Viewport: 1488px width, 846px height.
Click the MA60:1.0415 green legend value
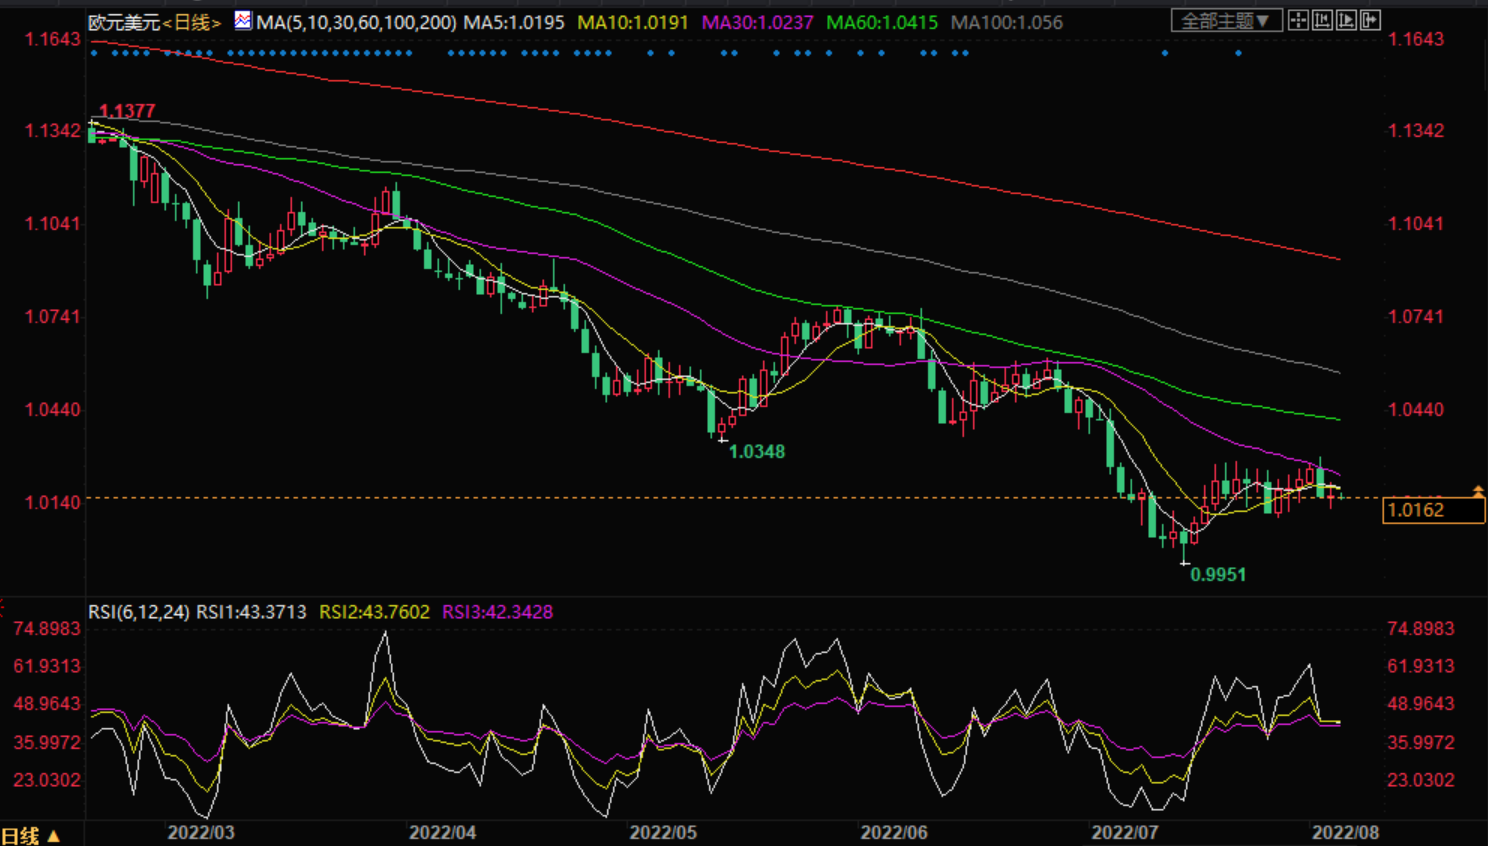click(x=882, y=22)
